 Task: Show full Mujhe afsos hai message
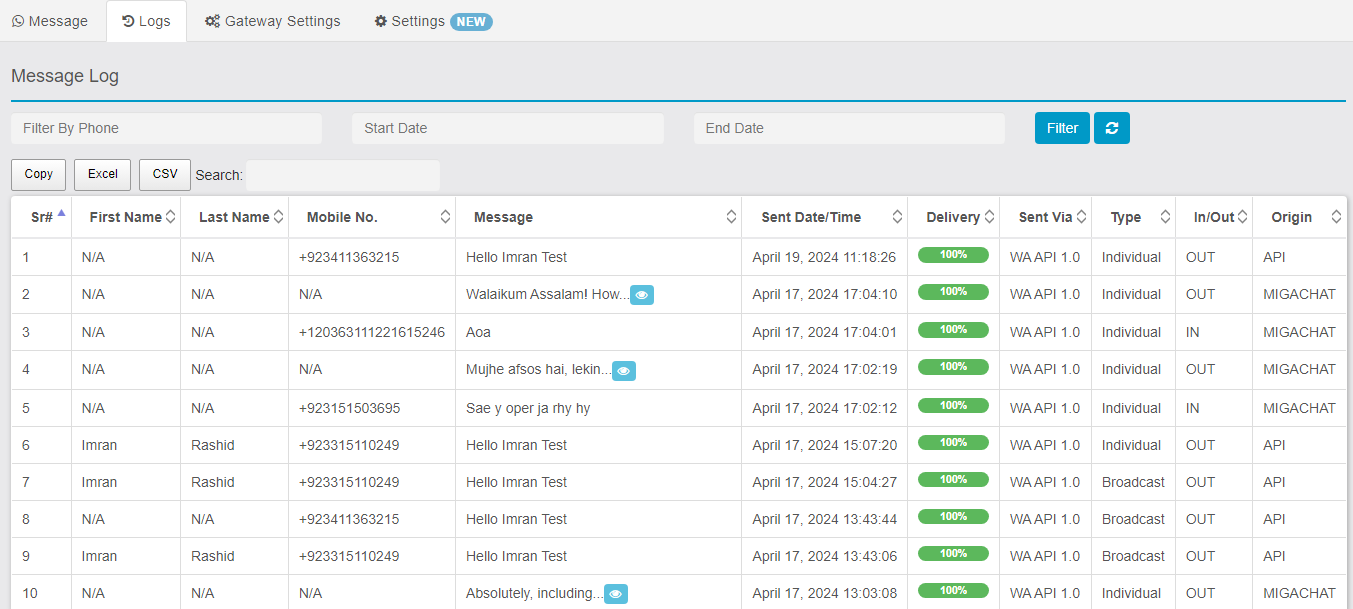click(624, 371)
